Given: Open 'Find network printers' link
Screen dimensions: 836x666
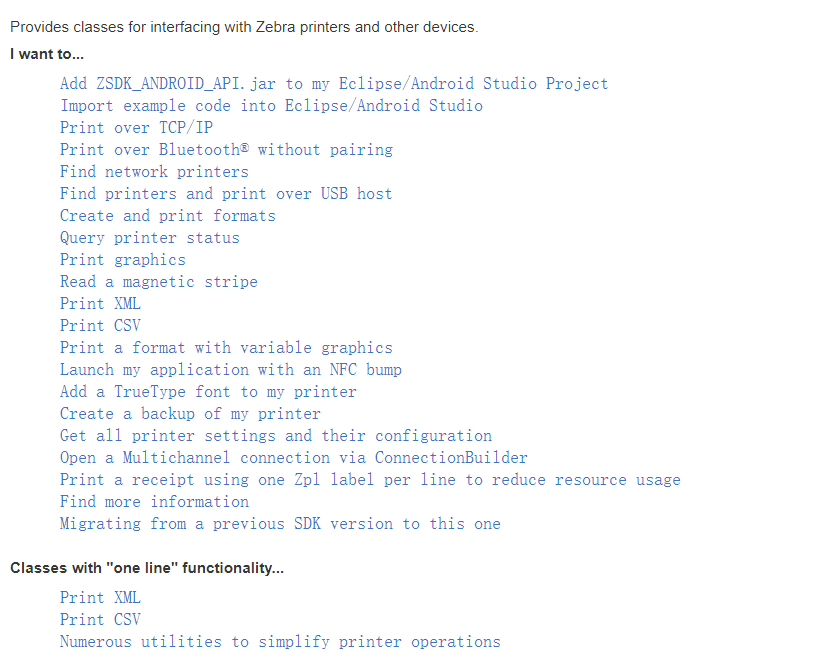Looking at the screenshot, I should pos(154,172).
